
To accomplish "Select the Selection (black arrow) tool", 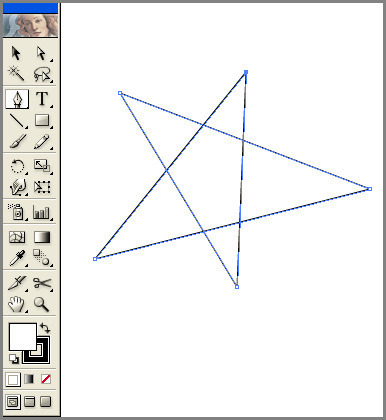I will point(17,54).
